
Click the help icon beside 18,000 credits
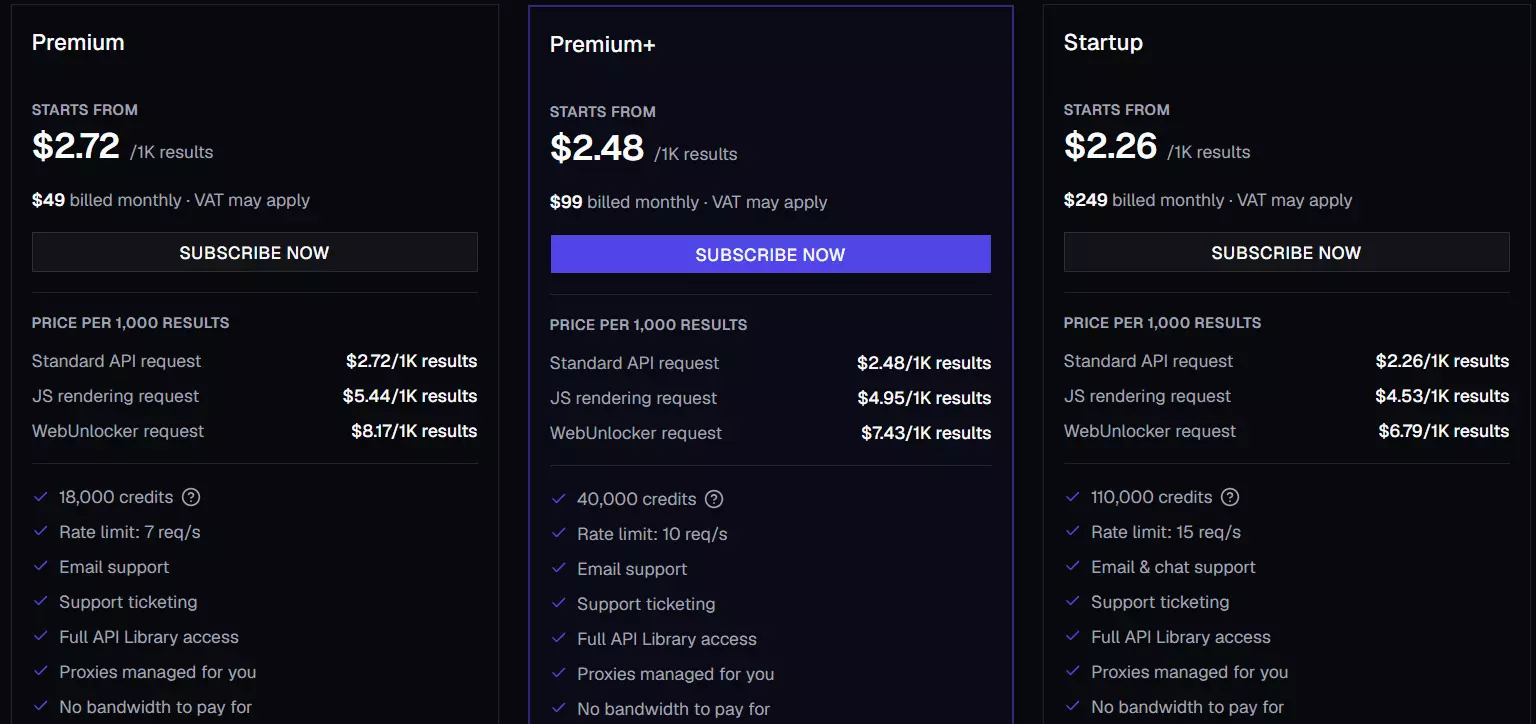coord(192,497)
